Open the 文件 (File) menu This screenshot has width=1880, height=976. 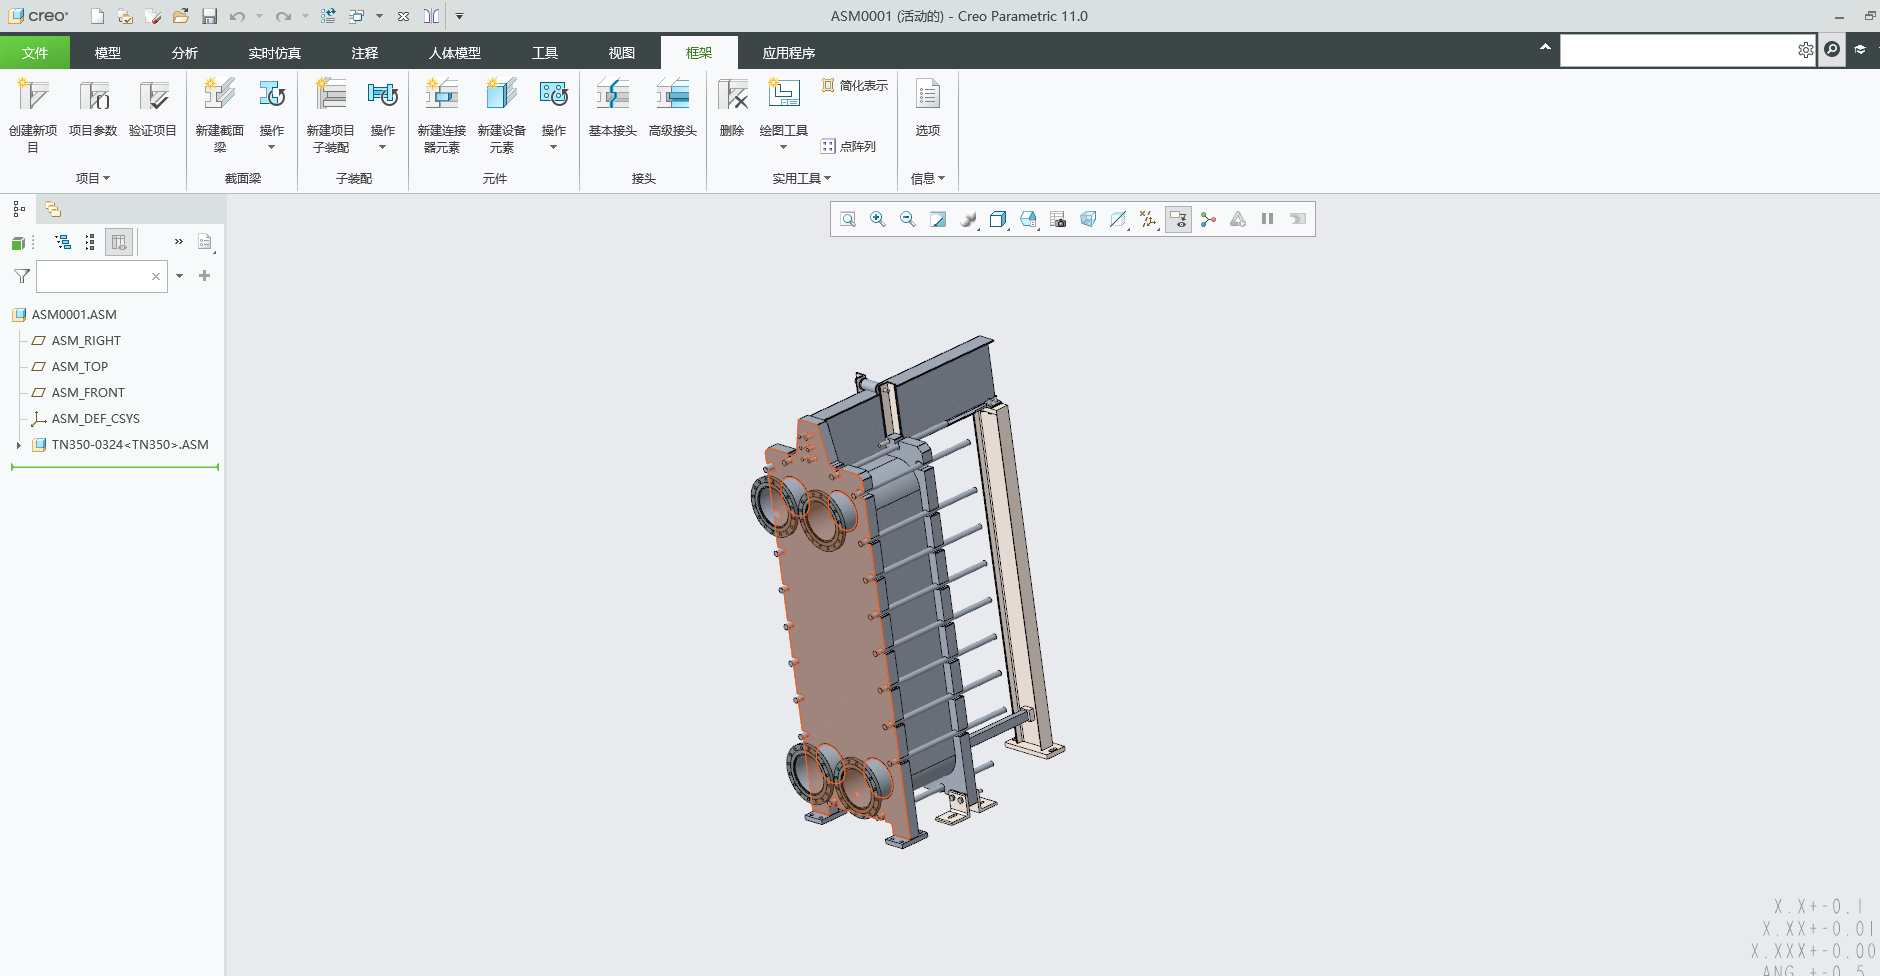[x=35, y=53]
